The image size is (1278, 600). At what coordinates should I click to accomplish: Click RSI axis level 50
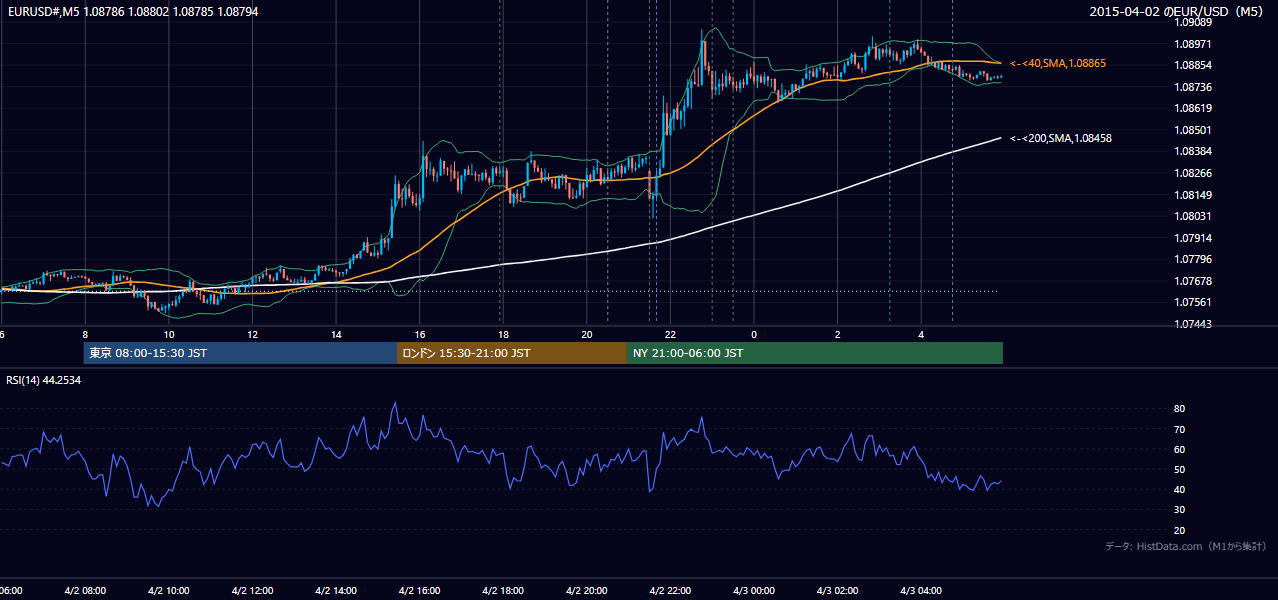(x=1179, y=469)
